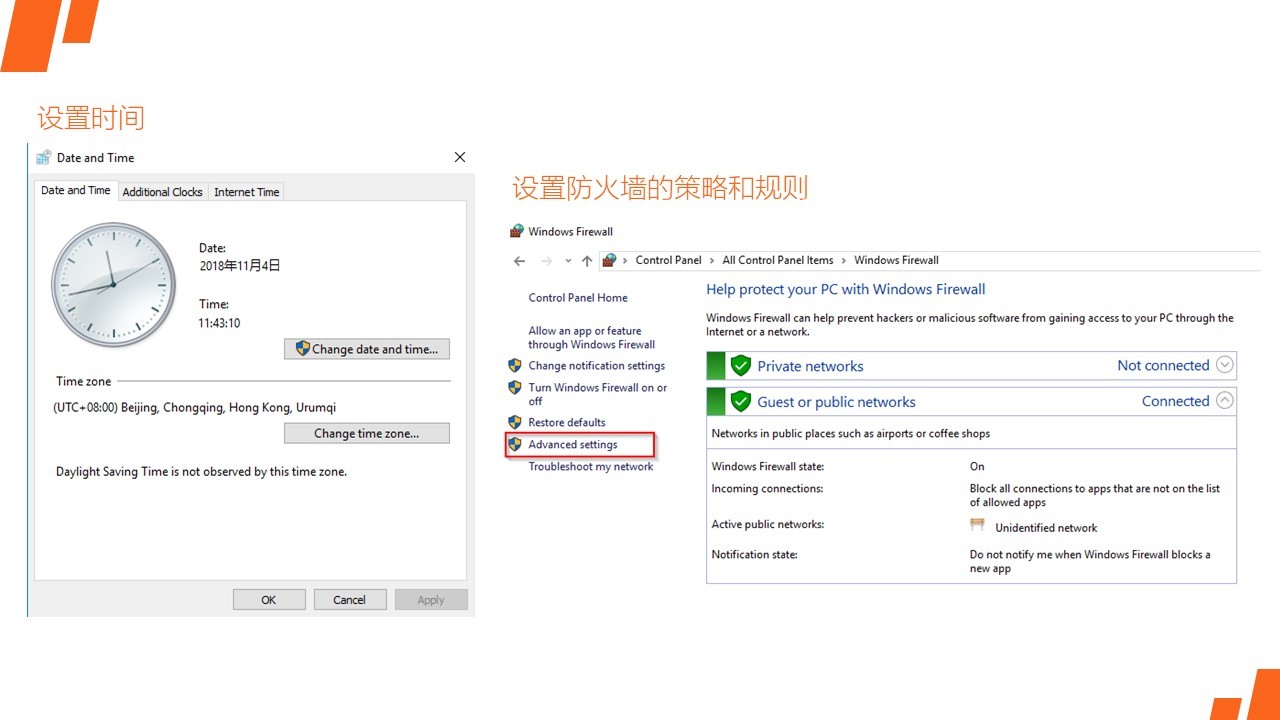
Task: Close the Date and Time dialog
Action: coord(460,157)
